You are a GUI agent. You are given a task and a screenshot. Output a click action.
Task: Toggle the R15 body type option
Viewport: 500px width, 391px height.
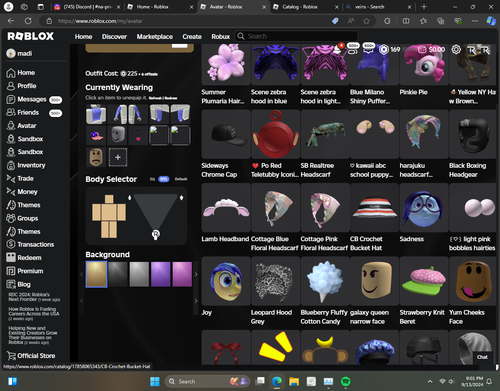point(163,179)
